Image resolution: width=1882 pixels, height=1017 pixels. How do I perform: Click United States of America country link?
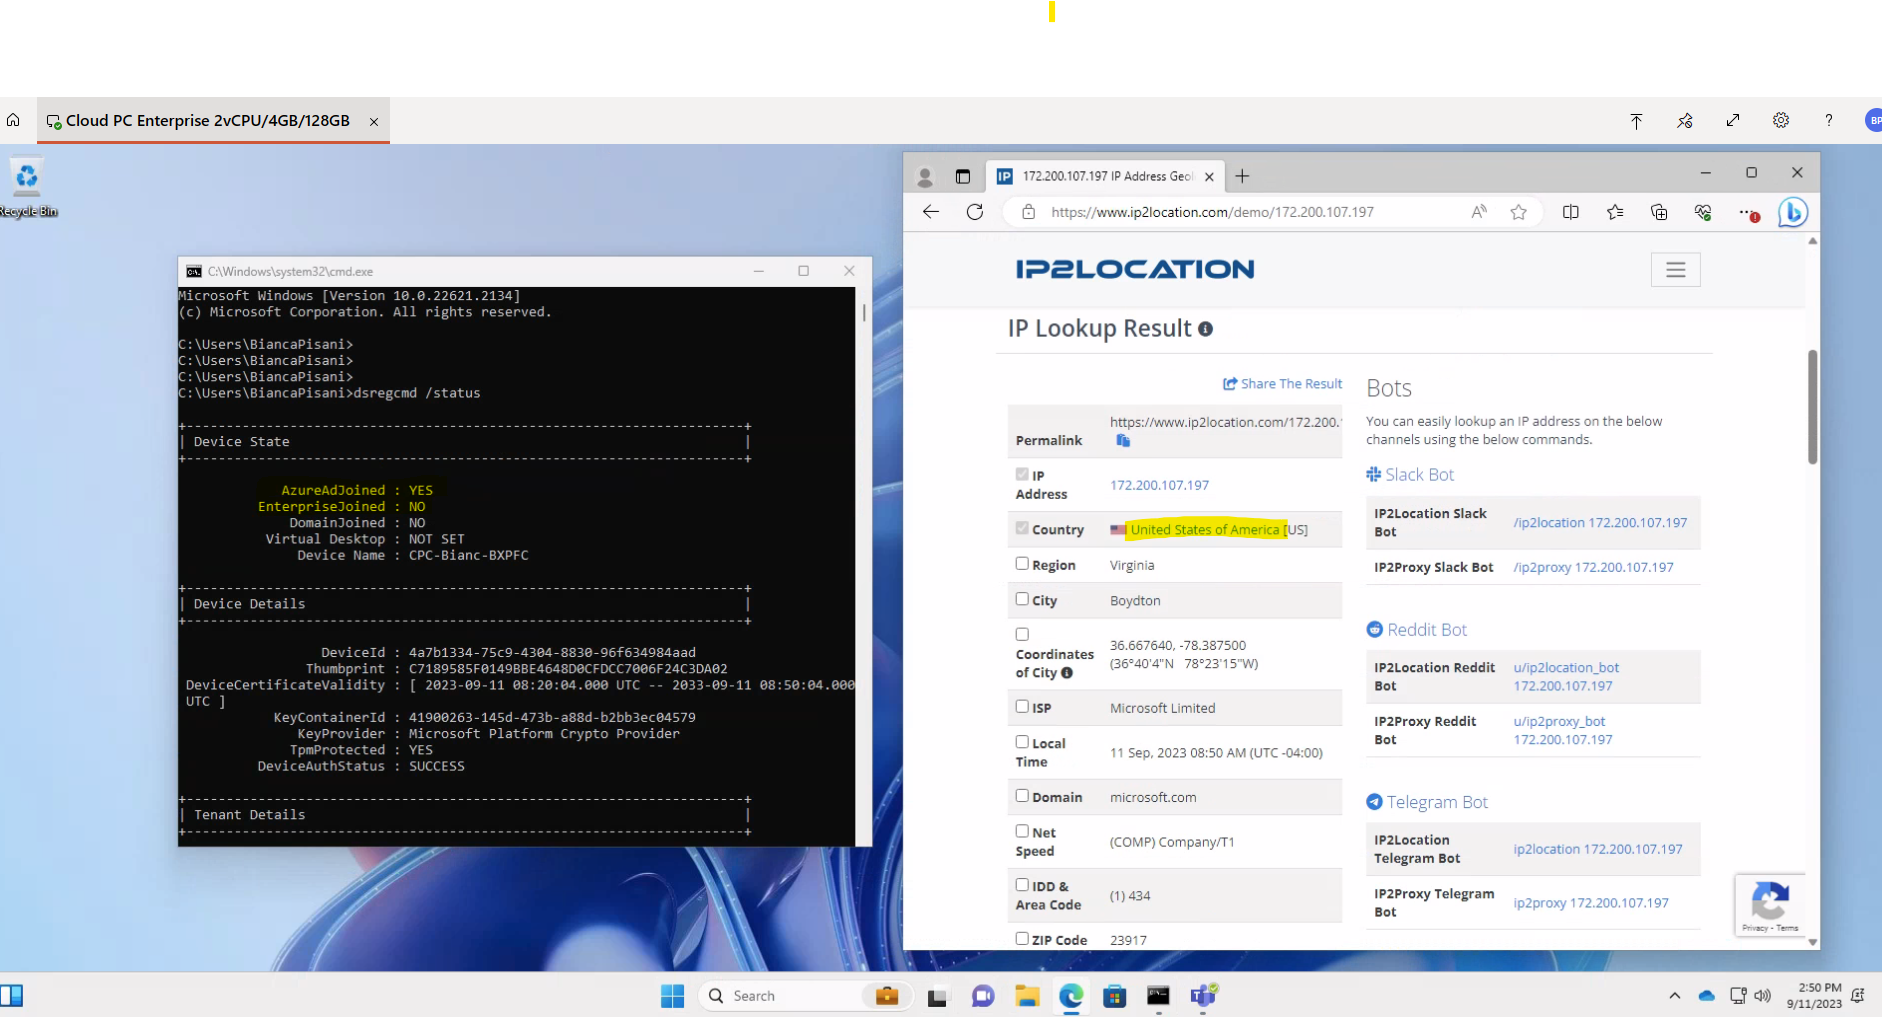(x=1204, y=530)
